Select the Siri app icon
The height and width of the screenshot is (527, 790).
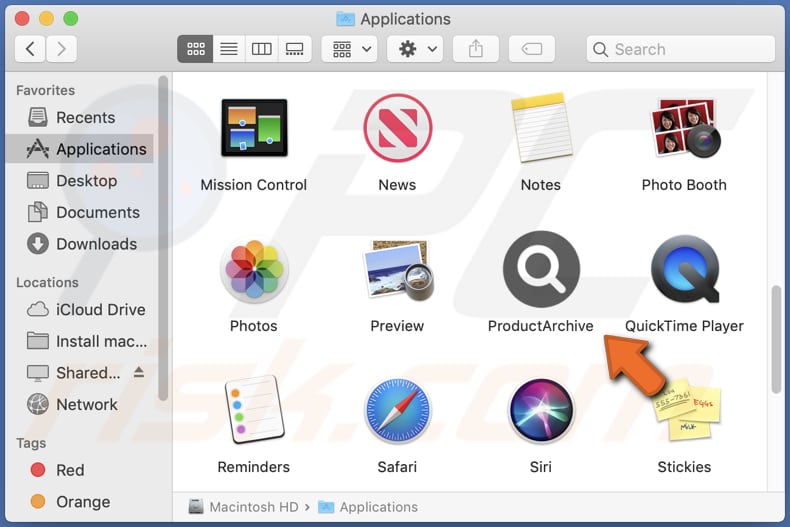541,411
